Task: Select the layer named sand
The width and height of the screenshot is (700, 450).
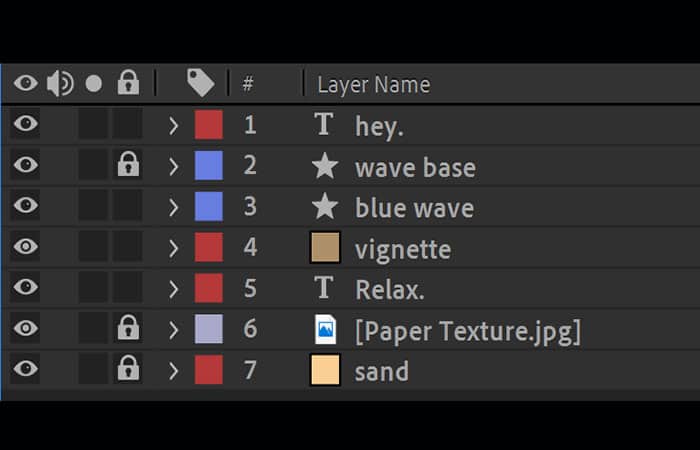Action: pos(382,371)
